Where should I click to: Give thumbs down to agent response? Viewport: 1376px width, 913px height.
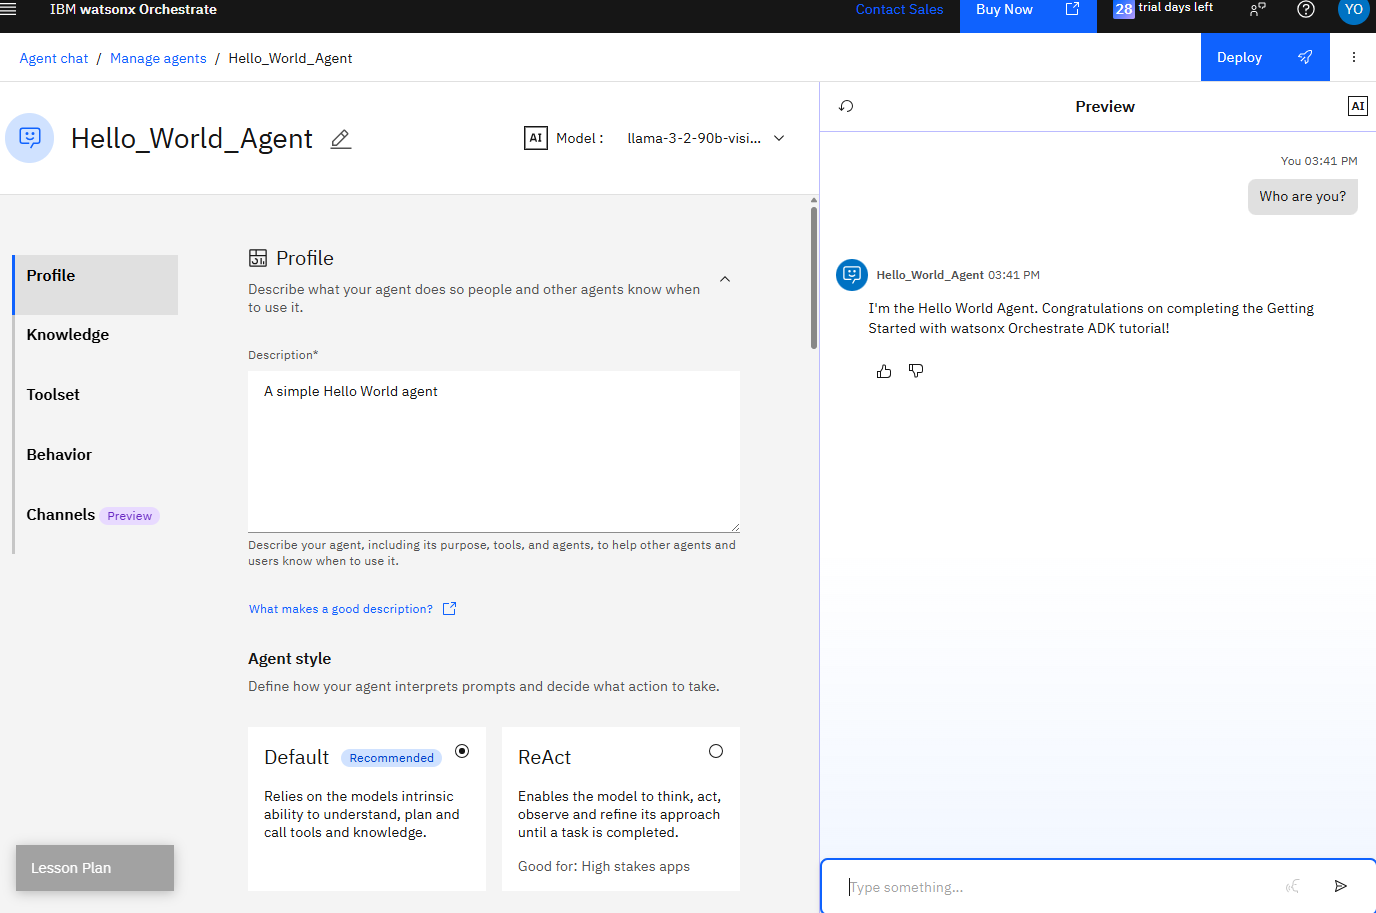(x=916, y=371)
